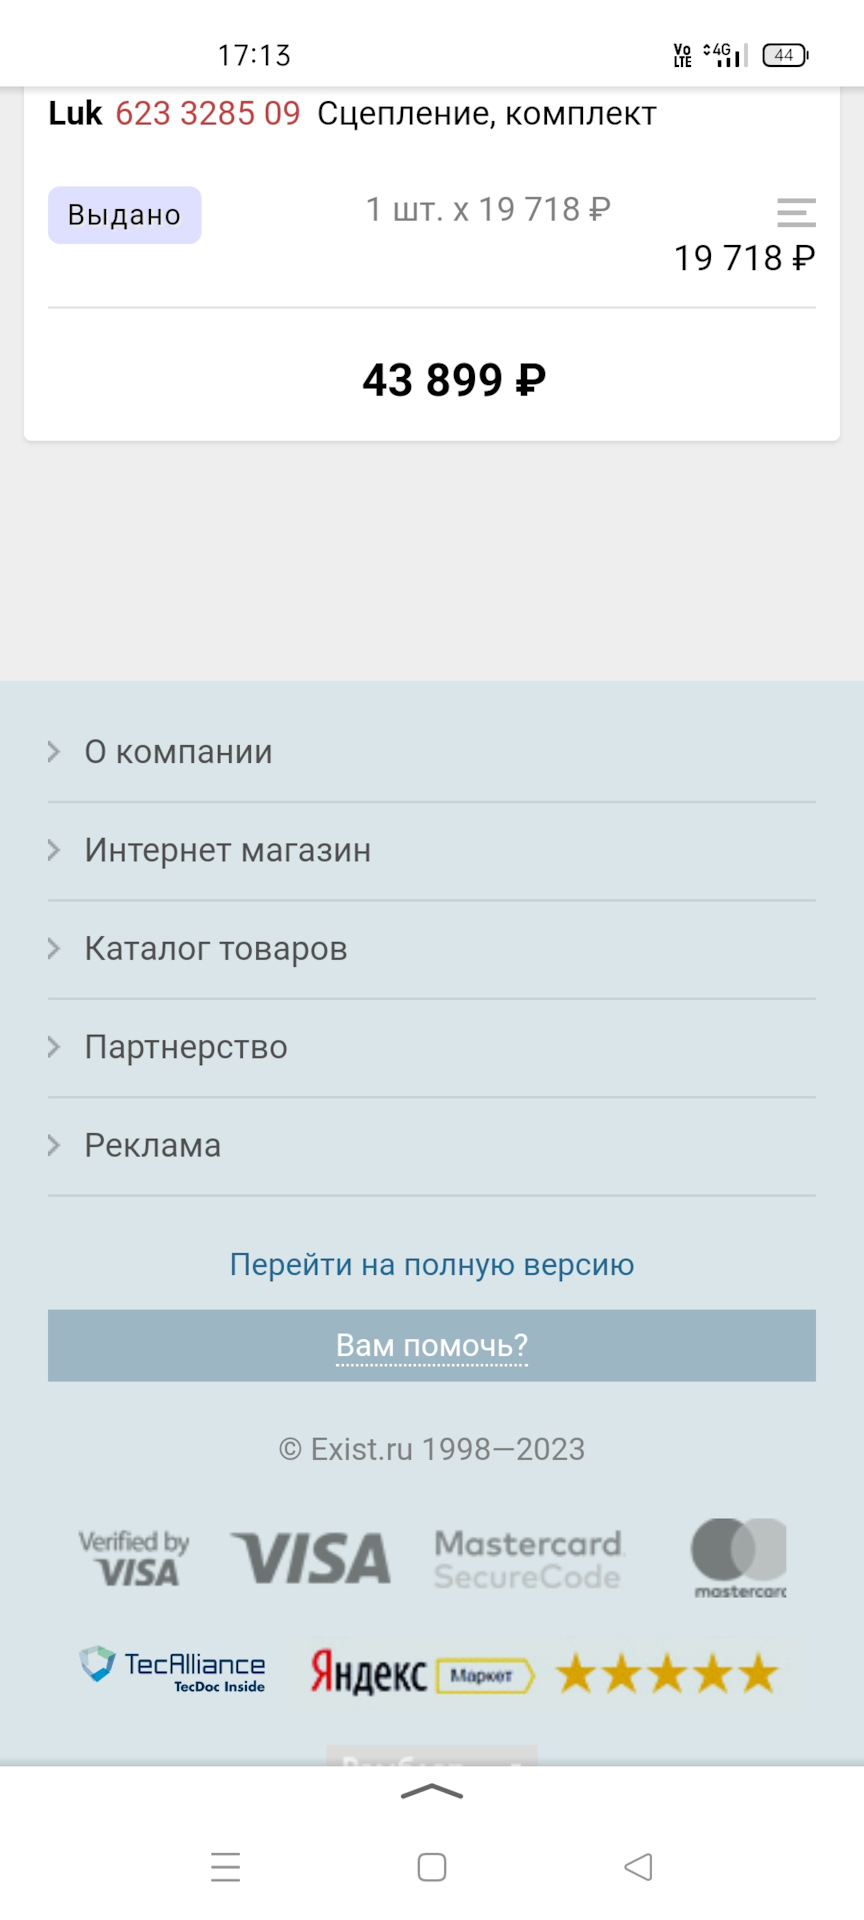Open the Перейти на полную версию link
The height and width of the screenshot is (1920, 864).
(x=432, y=1264)
